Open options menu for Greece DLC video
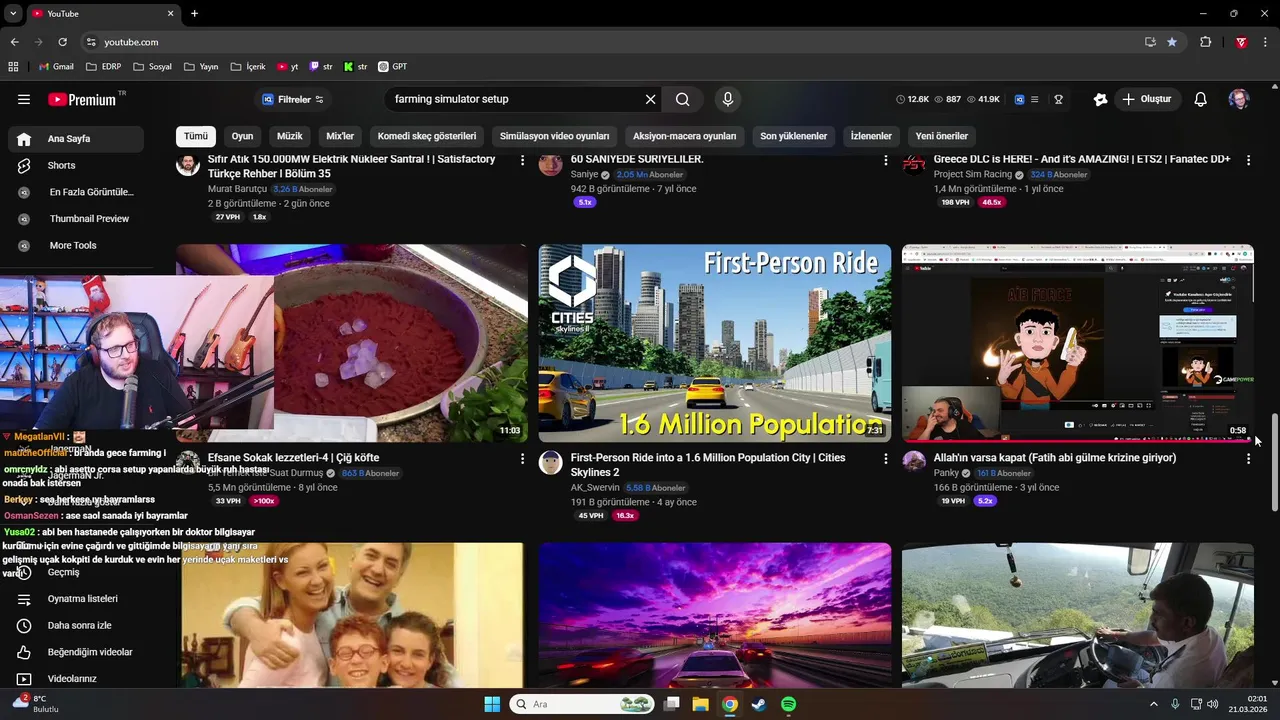Image resolution: width=1280 pixels, height=720 pixels. (1248, 160)
